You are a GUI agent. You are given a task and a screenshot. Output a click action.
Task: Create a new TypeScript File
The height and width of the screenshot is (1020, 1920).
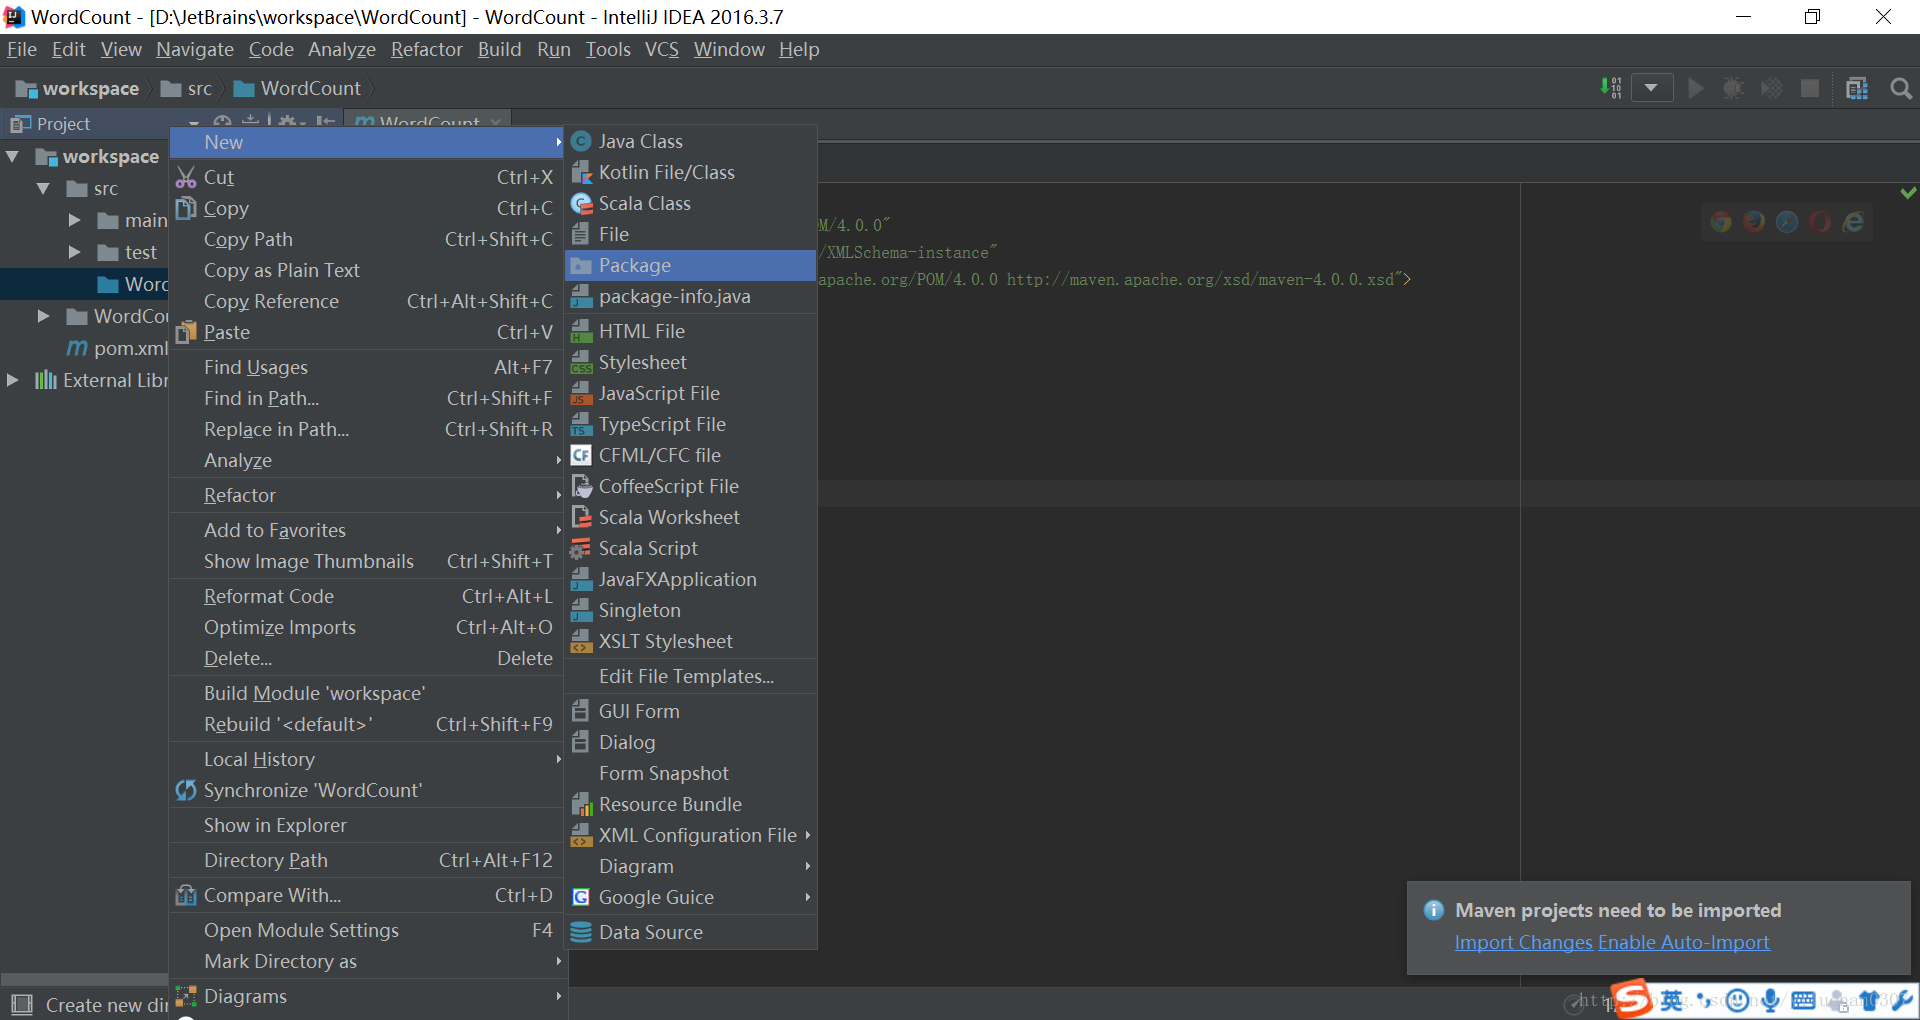pos(691,425)
